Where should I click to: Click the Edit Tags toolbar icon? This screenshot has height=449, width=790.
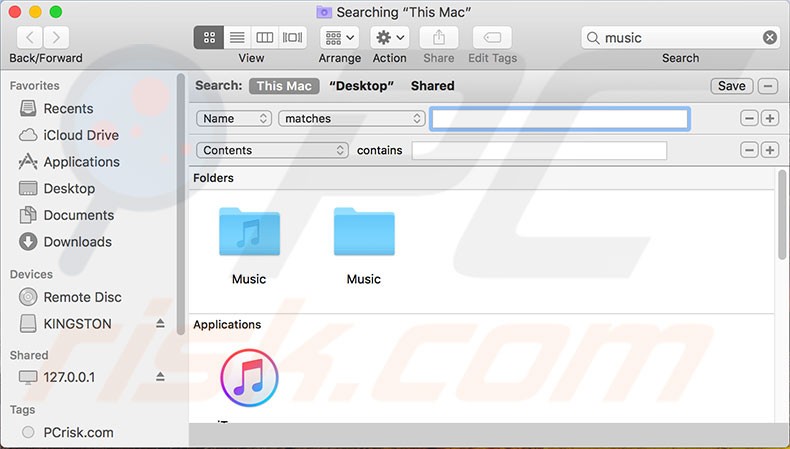(x=492, y=38)
